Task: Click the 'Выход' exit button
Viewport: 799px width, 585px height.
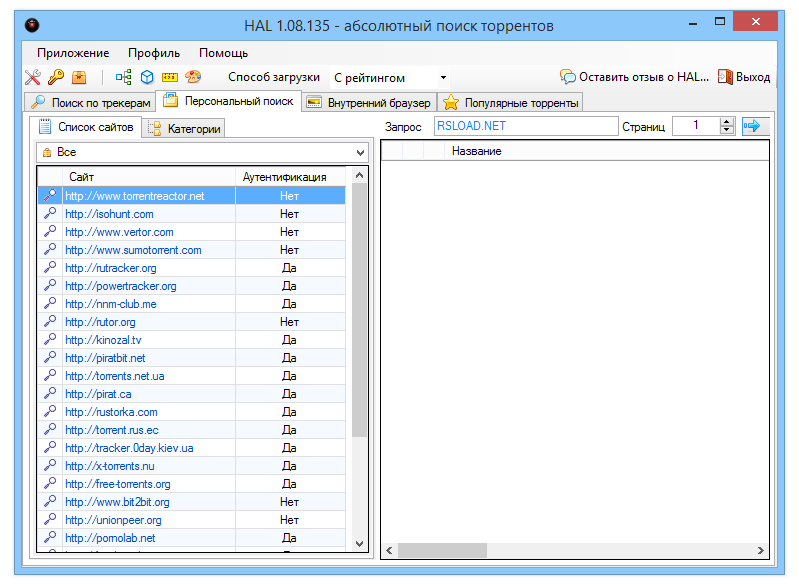Action: pyautogui.click(x=744, y=77)
